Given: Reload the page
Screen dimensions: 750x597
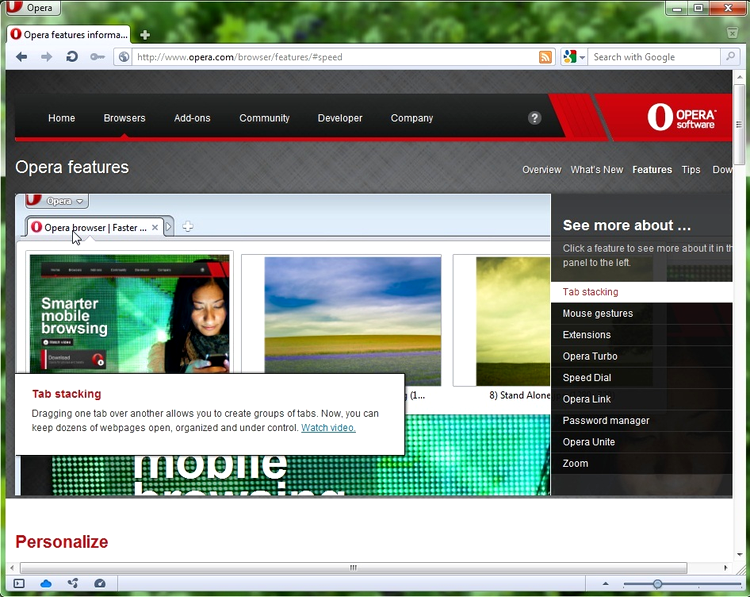Looking at the screenshot, I should click(72, 57).
